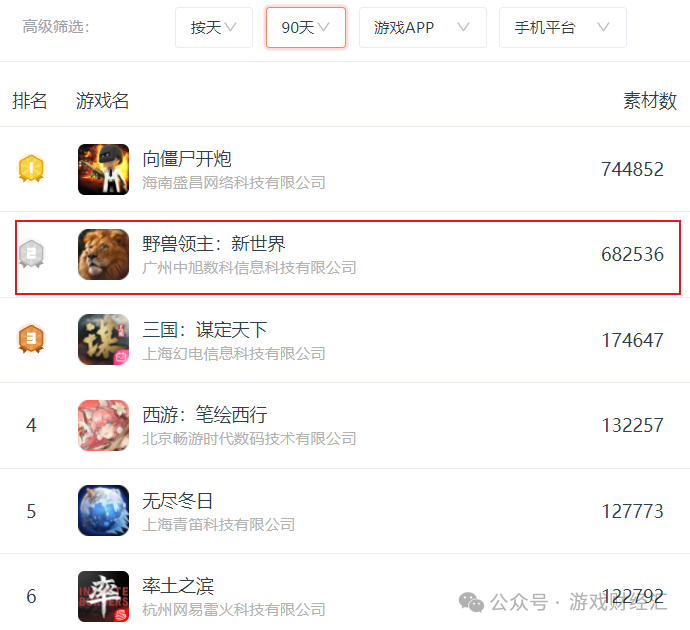This screenshot has width=690, height=630.
Task: Expand the 90天 time range dropdown
Action: [x=305, y=27]
